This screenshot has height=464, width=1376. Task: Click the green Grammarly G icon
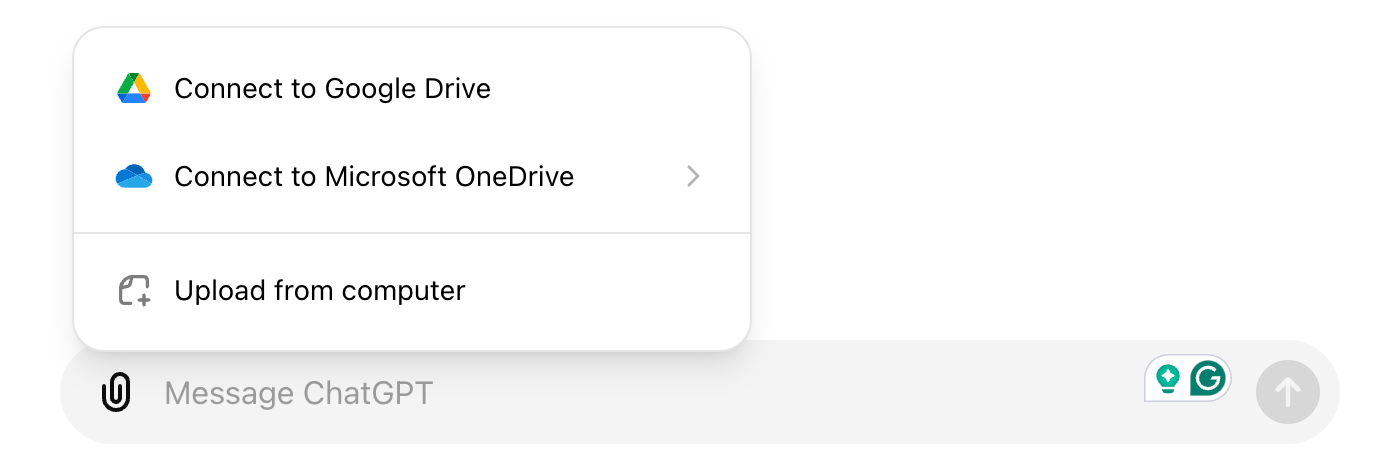pos(1208,378)
